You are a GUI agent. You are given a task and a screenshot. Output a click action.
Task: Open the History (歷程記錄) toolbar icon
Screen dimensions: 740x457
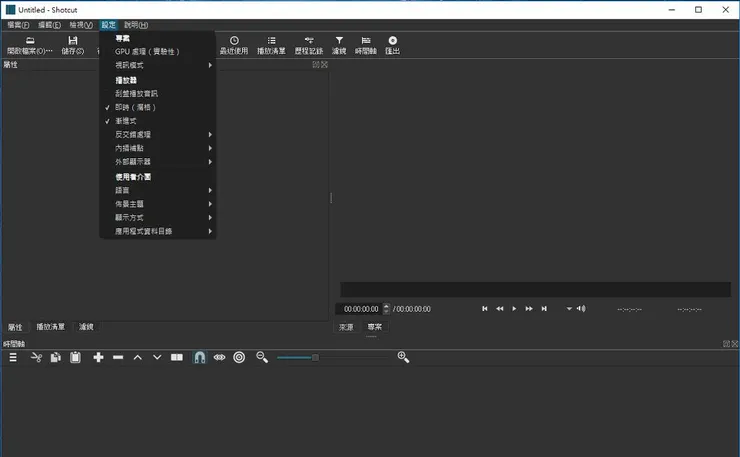[x=309, y=45]
